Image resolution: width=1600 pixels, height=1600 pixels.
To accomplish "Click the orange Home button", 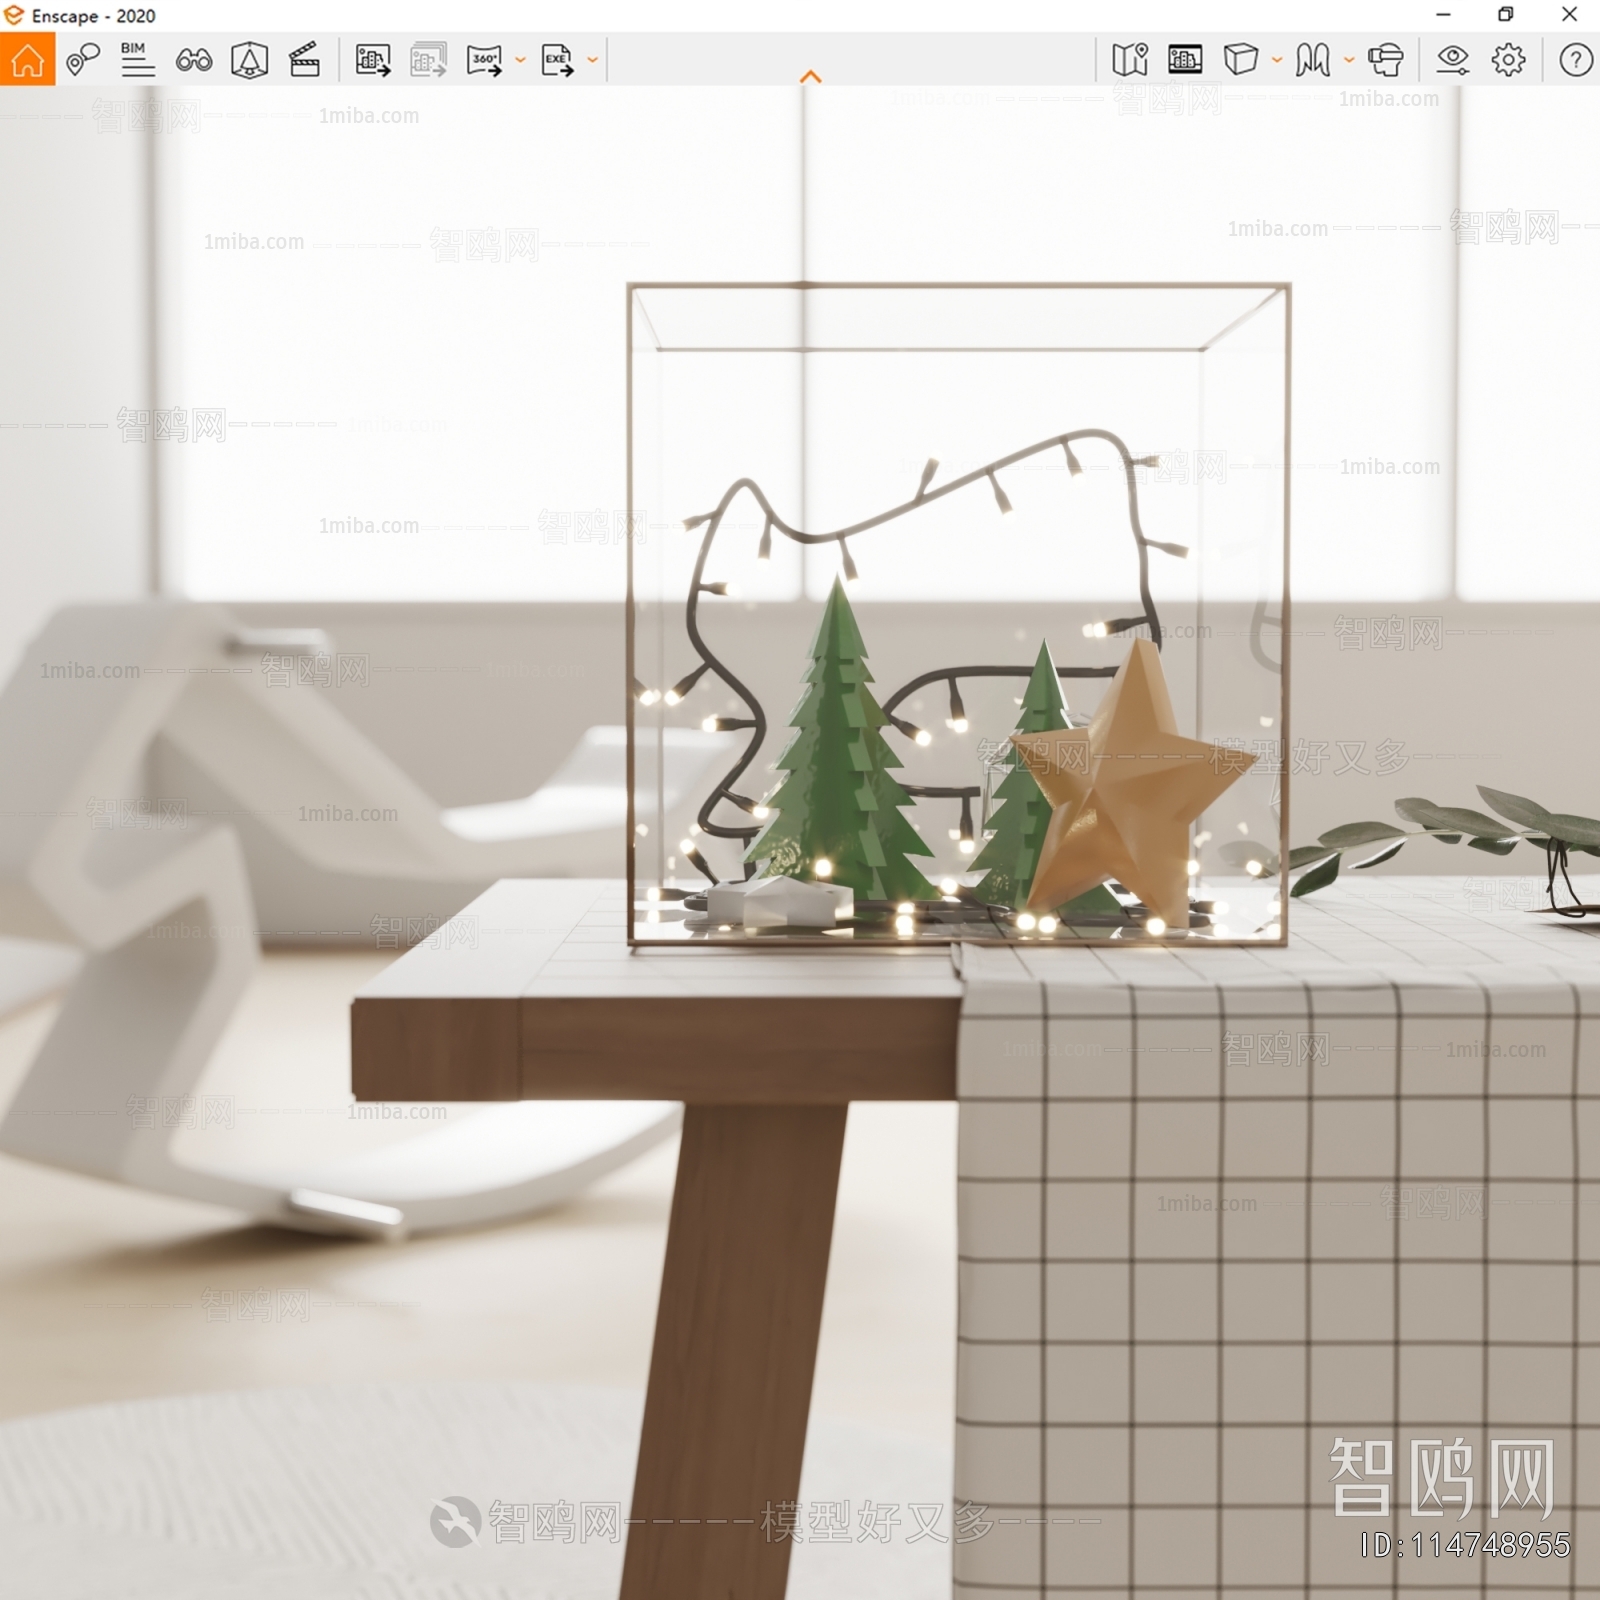I will click(x=27, y=59).
